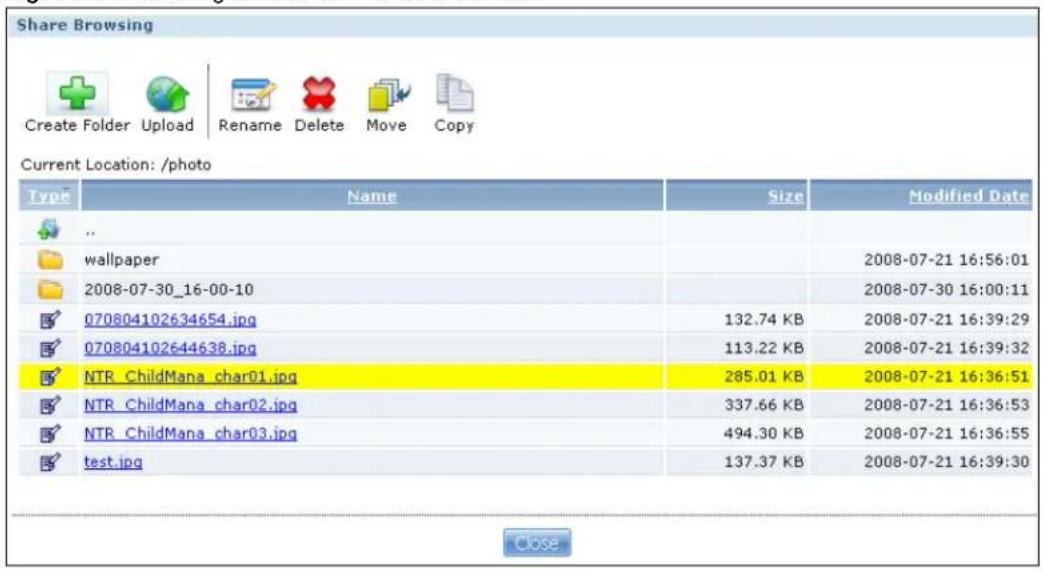1043x571 pixels.
Task: Click the date 2008-07-21 16:56:01
Action: tap(947, 260)
